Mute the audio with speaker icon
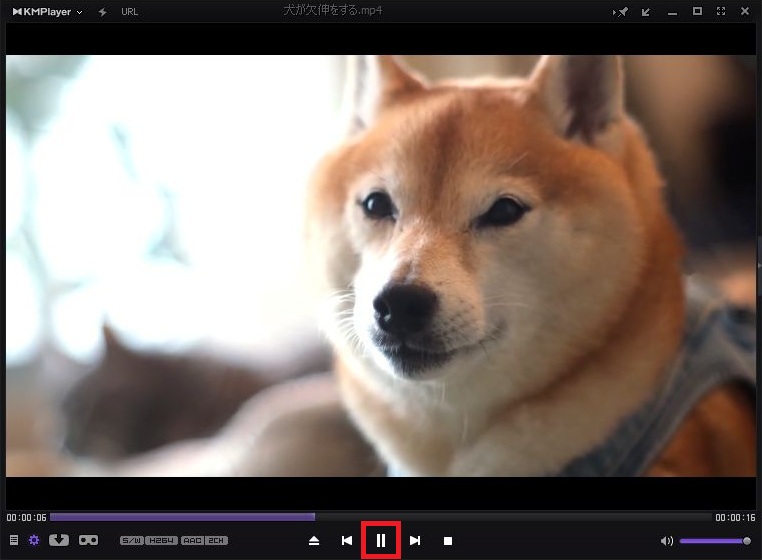Image resolution: width=762 pixels, height=560 pixels. 667,541
